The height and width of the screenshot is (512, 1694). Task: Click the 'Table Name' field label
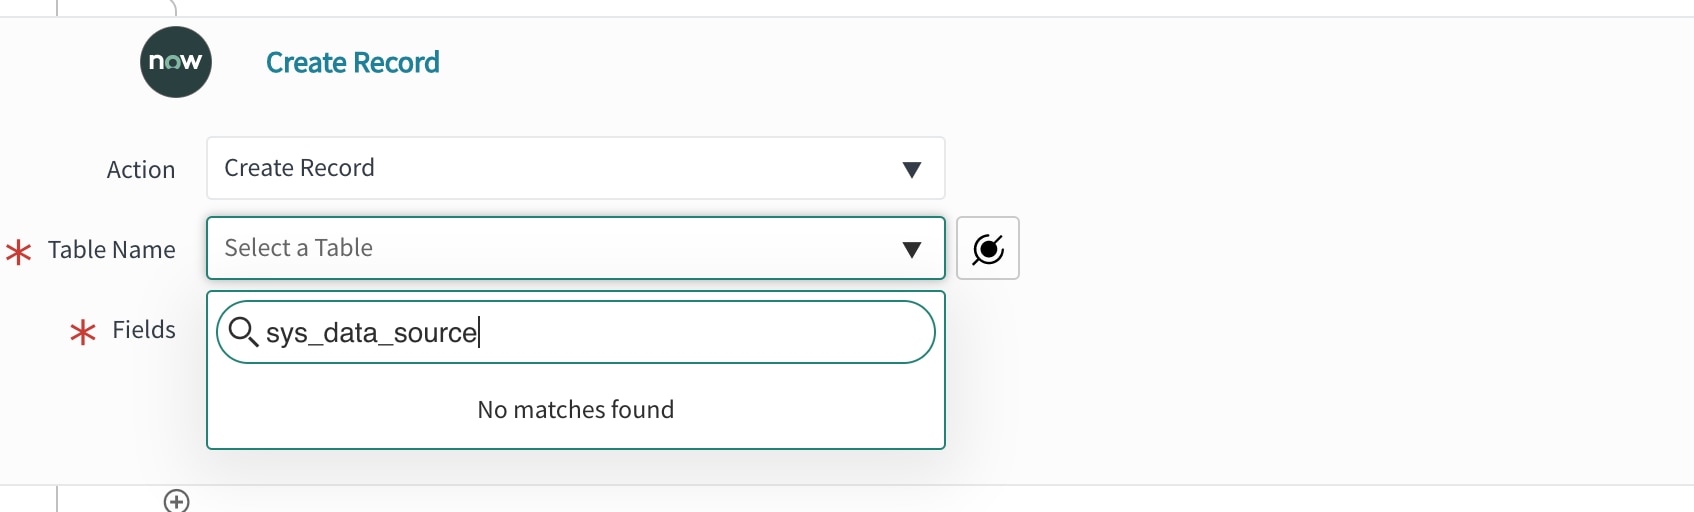111,250
